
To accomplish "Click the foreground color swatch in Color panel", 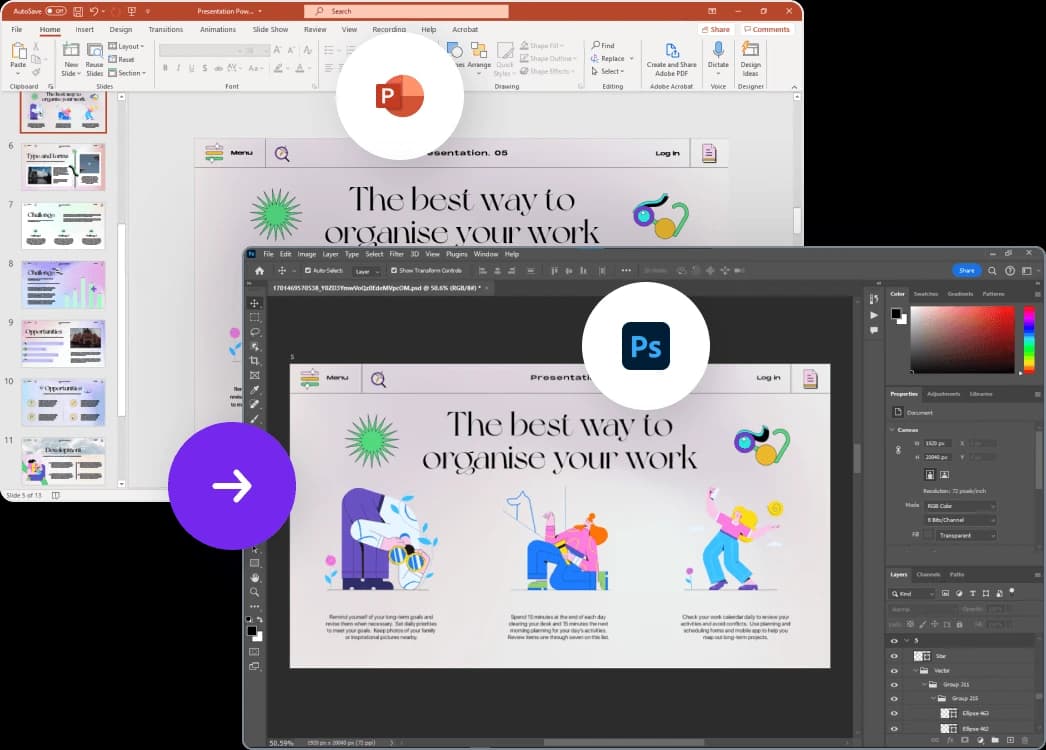I will (x=896, y=314).
